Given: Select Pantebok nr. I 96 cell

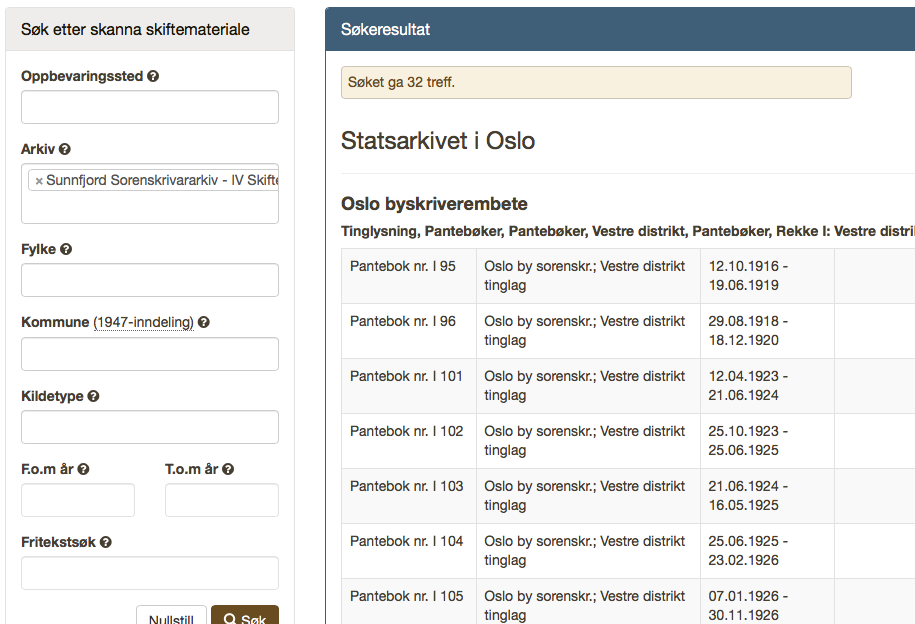Looking at the screenshot, I should pyautogui.click(x=409, y=331).
